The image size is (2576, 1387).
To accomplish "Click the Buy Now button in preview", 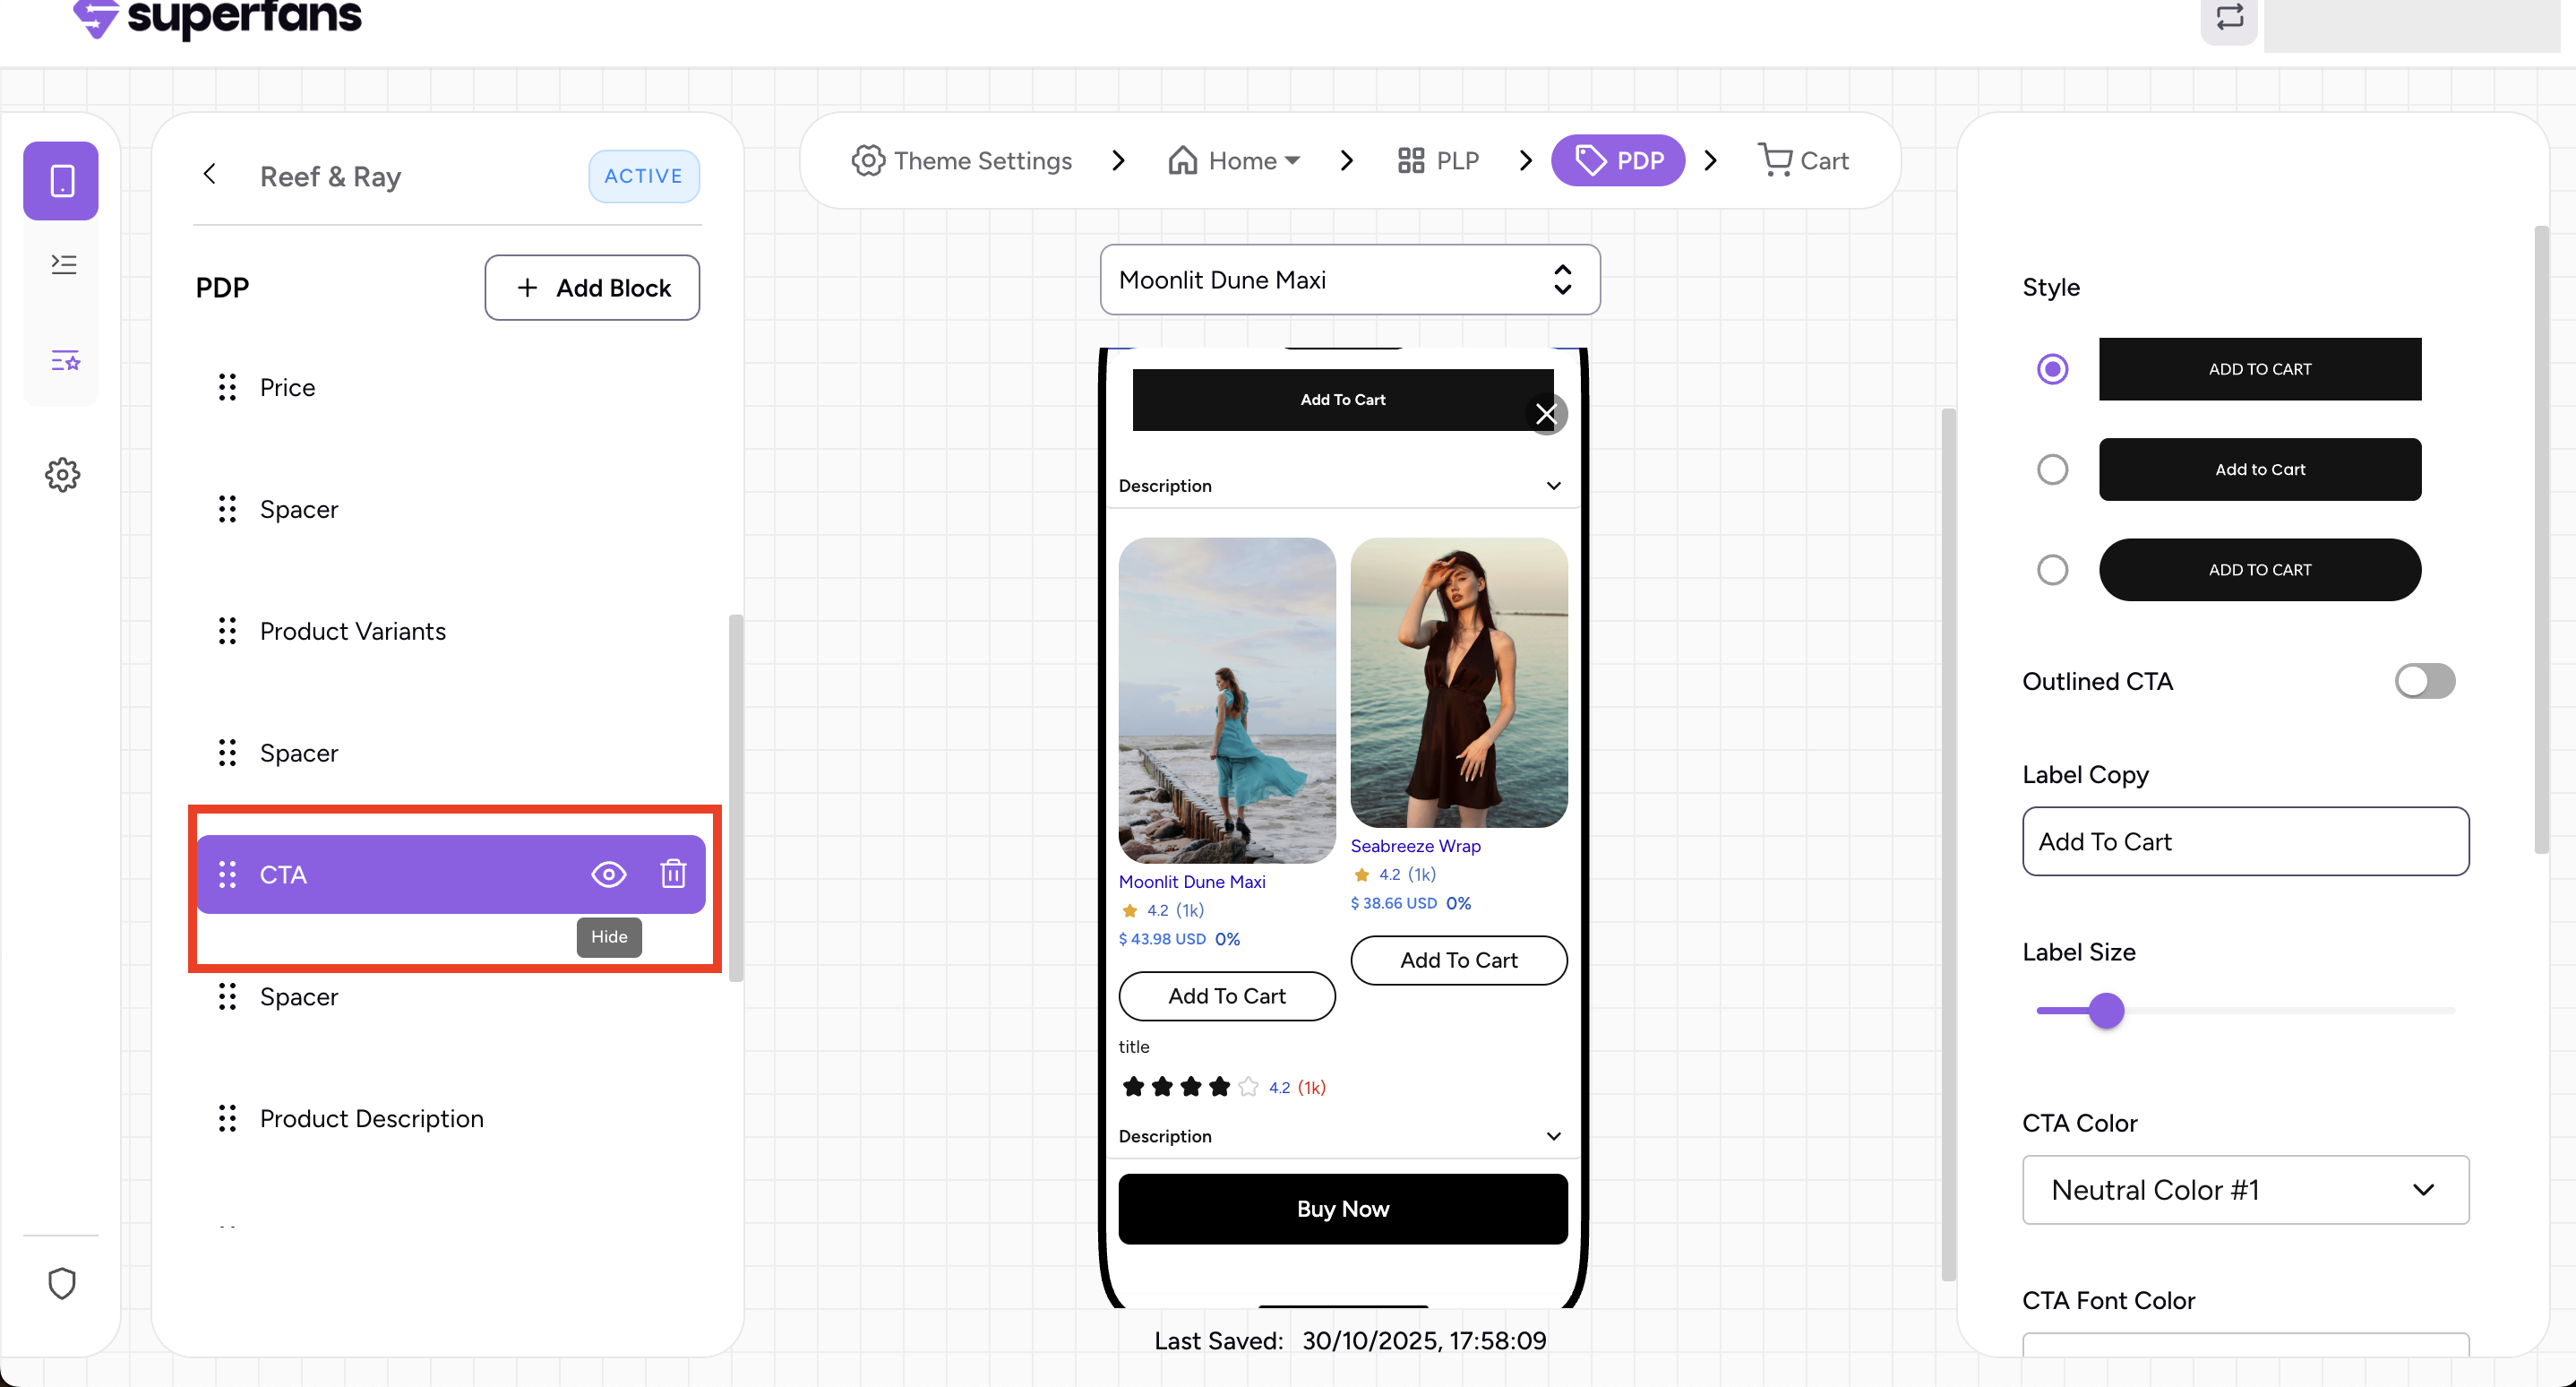I will 1342,1209.
